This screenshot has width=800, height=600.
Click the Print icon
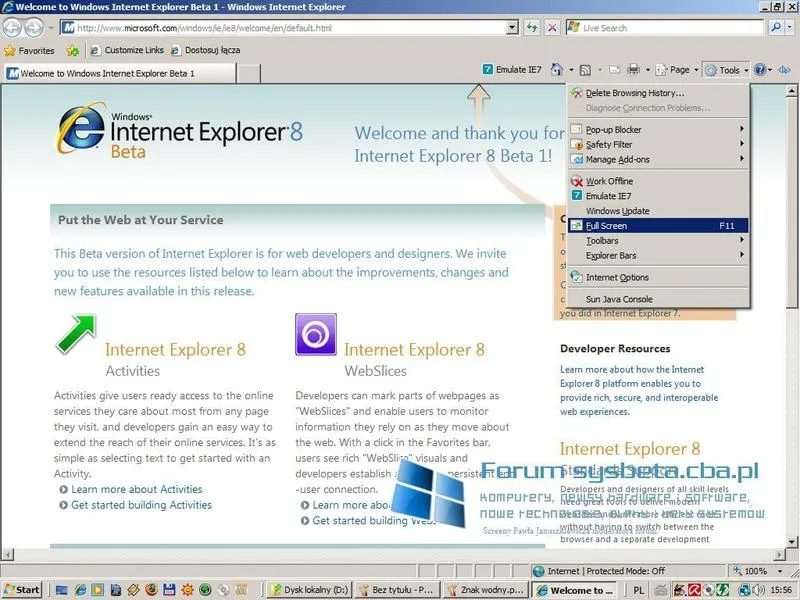[636, 70]
